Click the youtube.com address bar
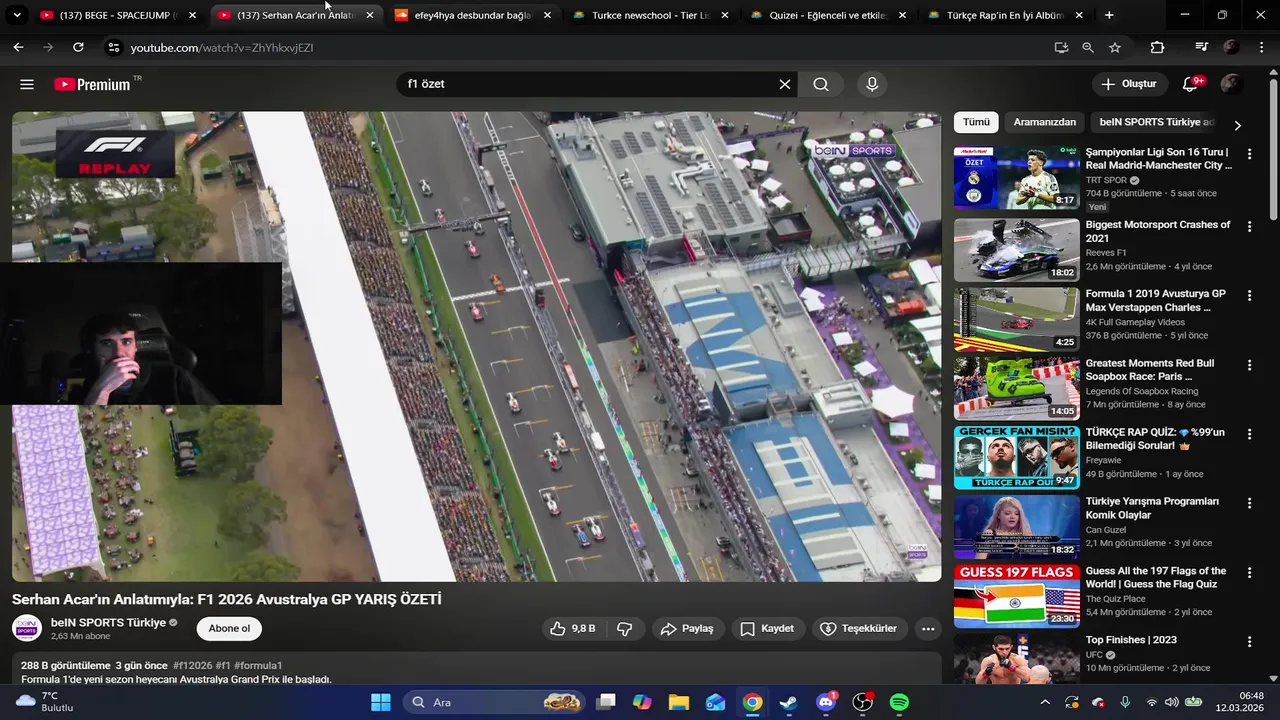1280x720 pixels. coord(580,47)
